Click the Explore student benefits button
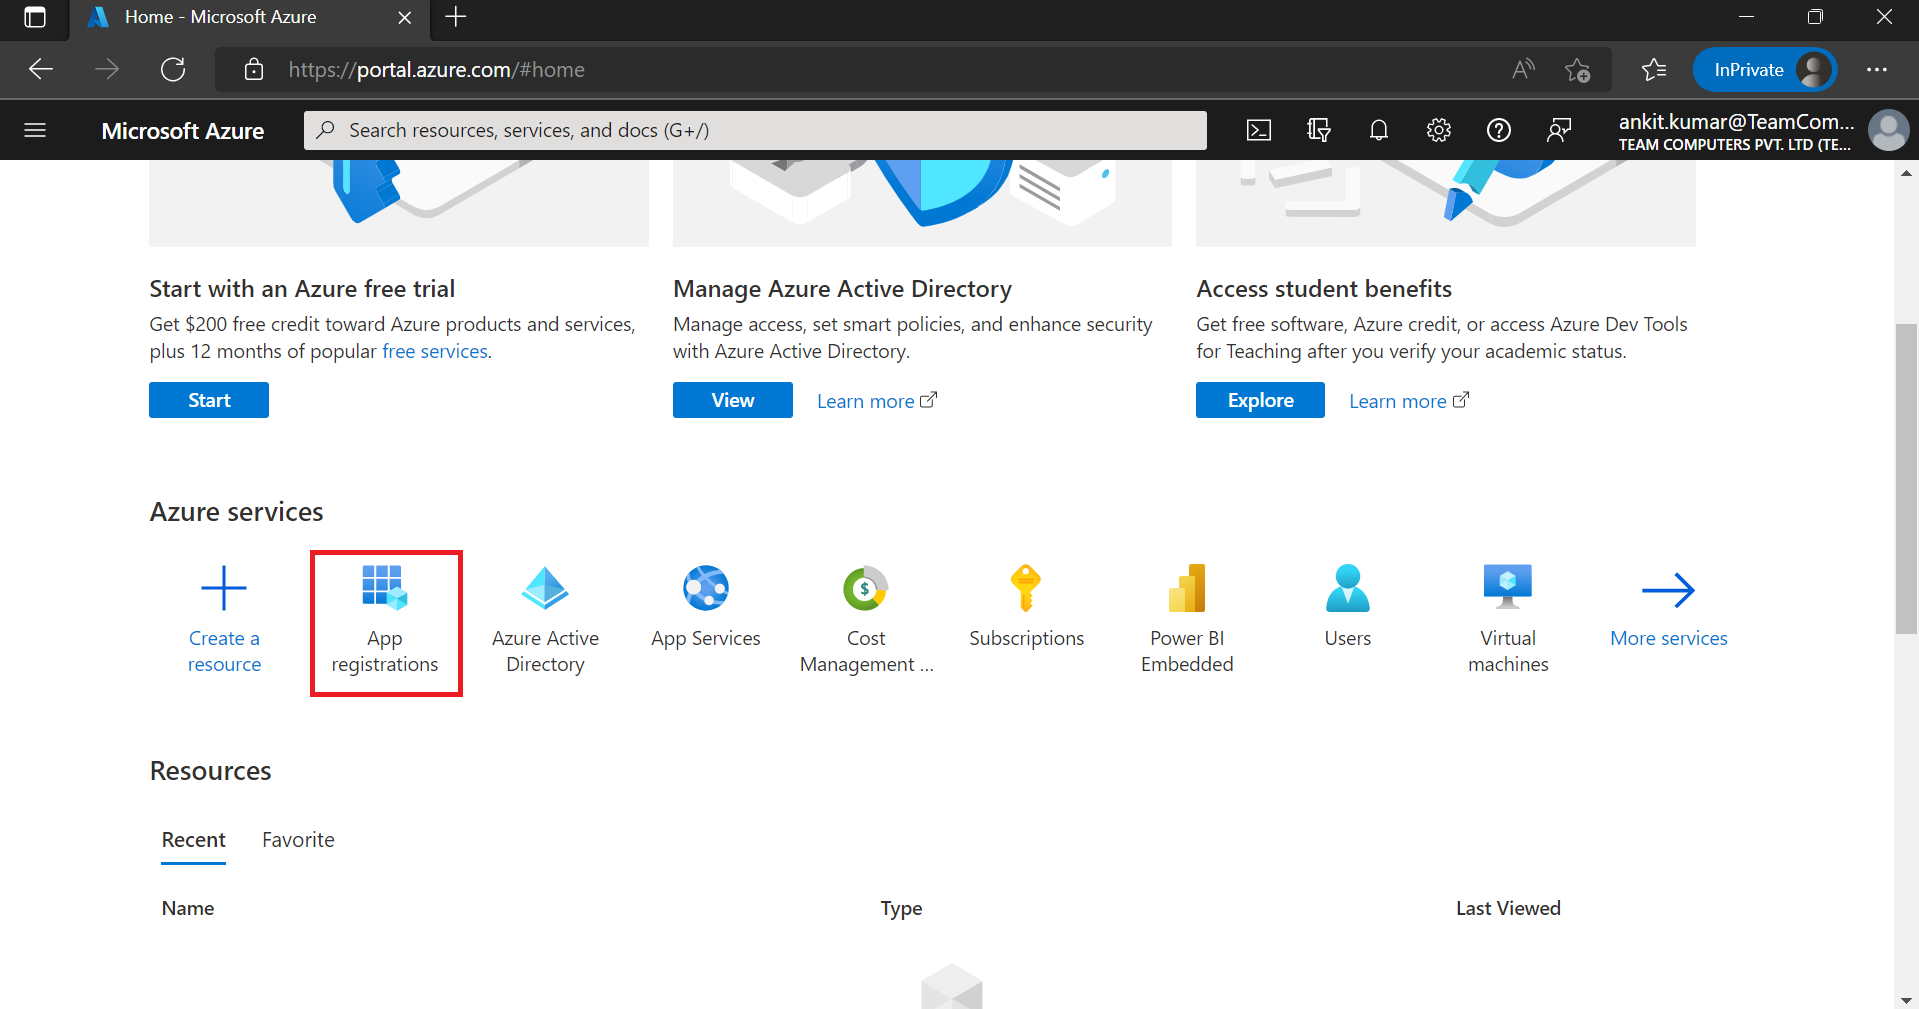The width and height of the screenshot is (1919, 1009). (1260, 400)
